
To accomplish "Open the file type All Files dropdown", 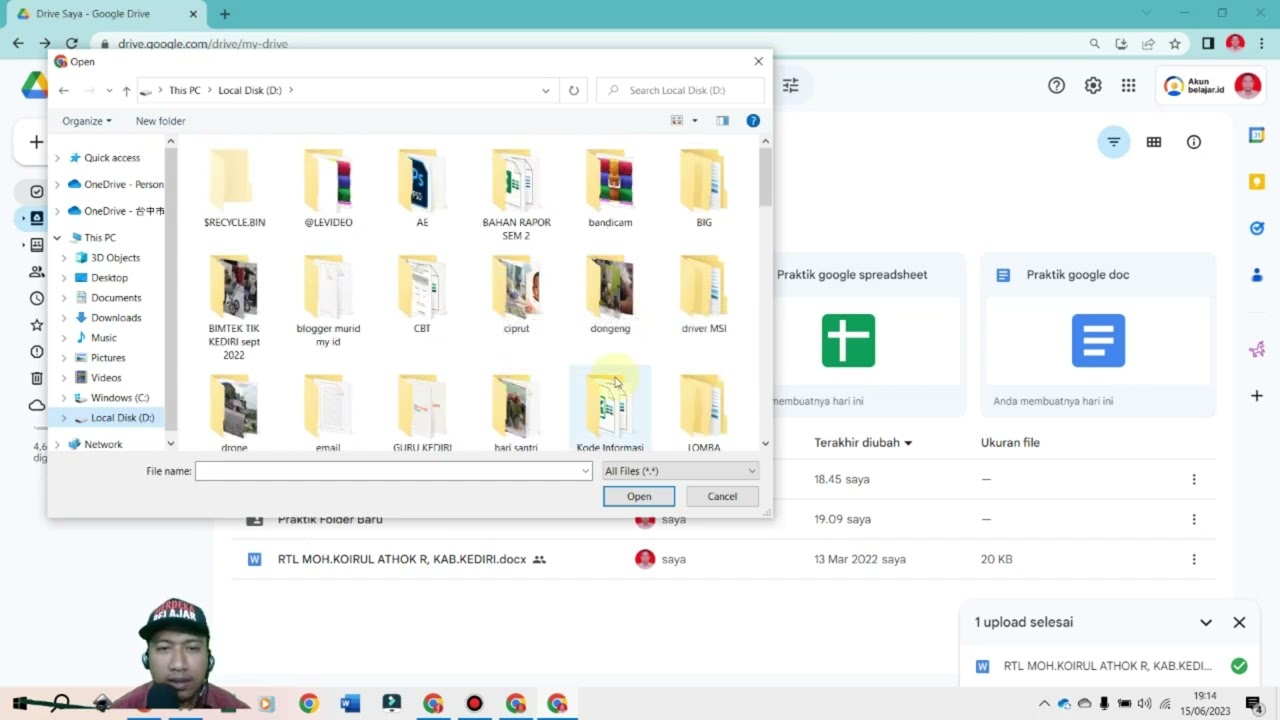I will 679,471.
